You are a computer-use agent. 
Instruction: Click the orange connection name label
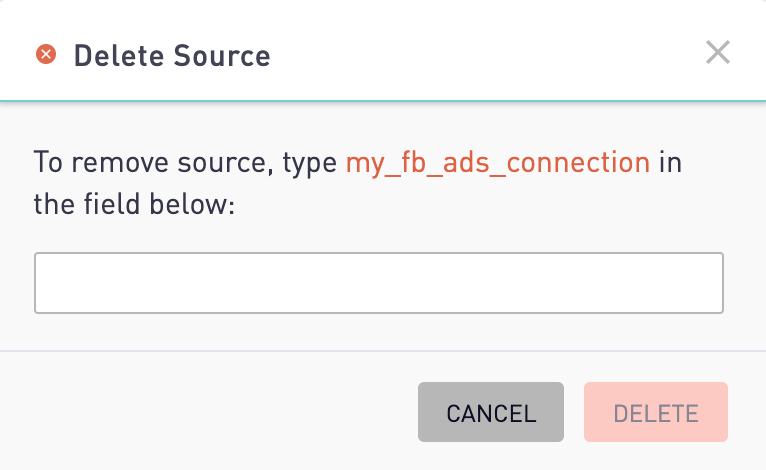tap(498, 162)
